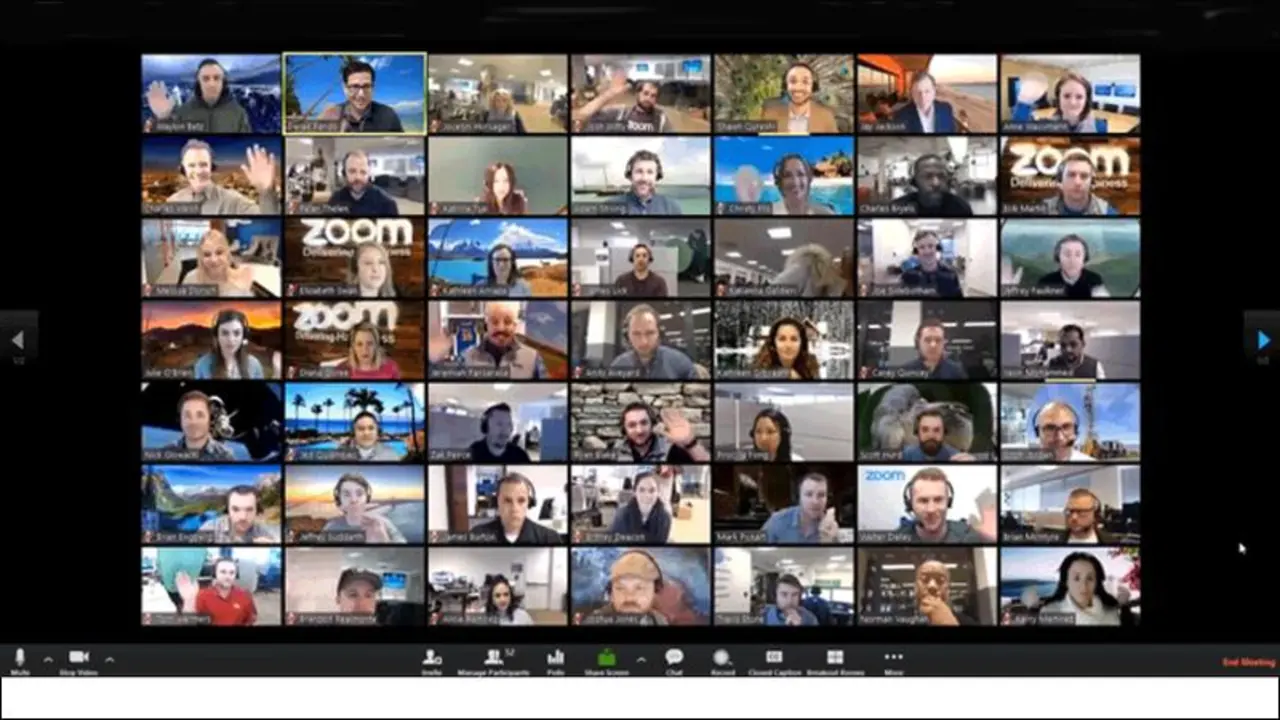Open the audio options chevron next to Mute
1280x720 pixels.
coord(47,659)
